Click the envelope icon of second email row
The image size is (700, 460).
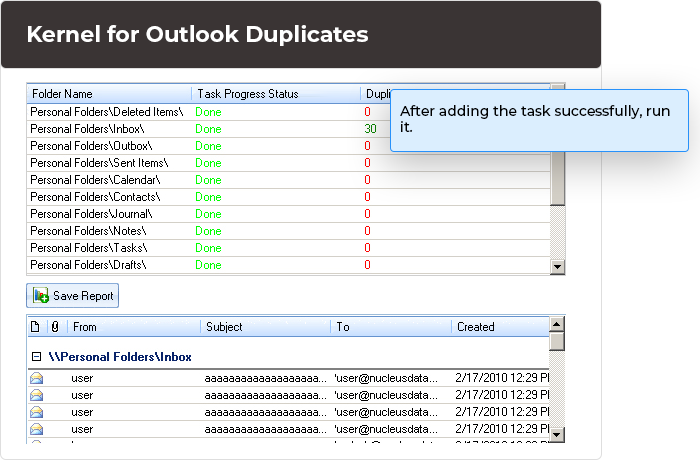37,395
